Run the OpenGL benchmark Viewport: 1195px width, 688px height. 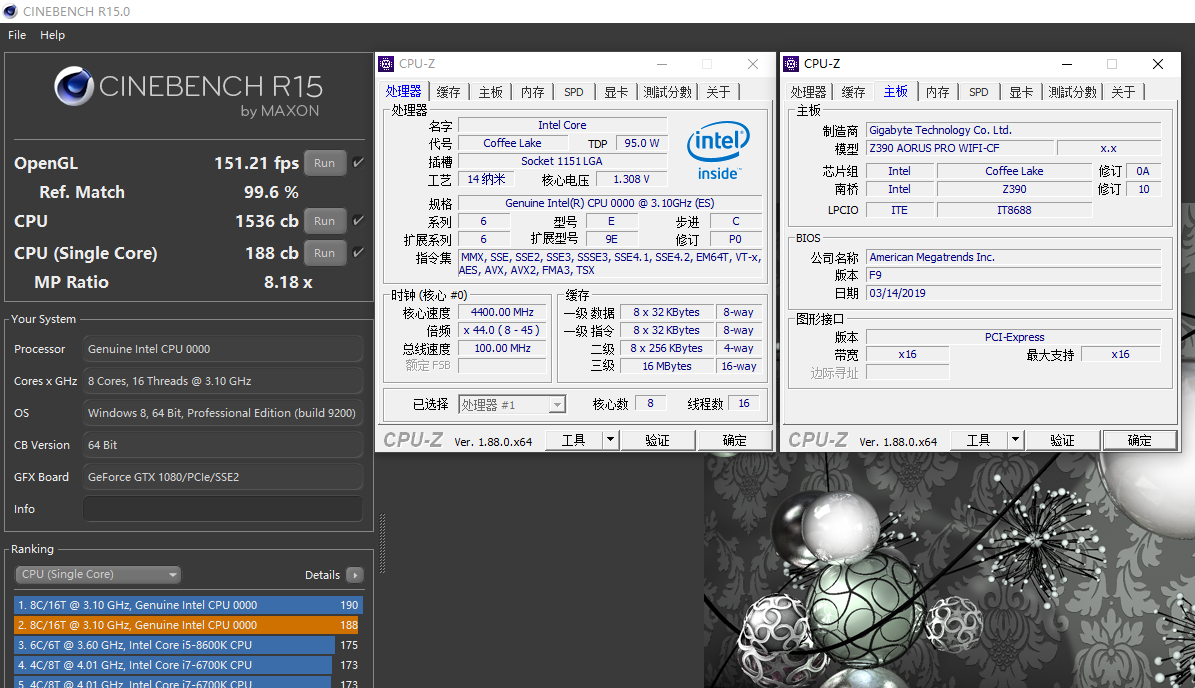[324, 163]
